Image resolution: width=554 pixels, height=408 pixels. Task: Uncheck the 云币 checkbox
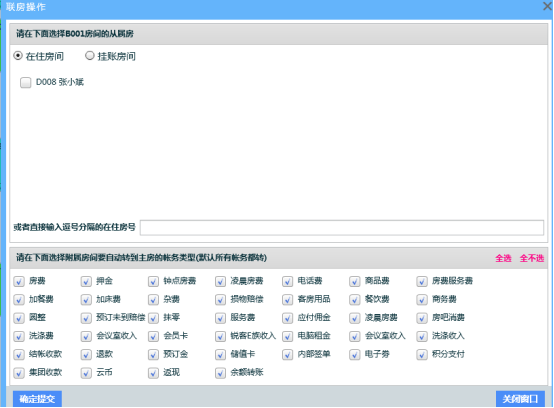pyautogui.click(x=86, y=373)
